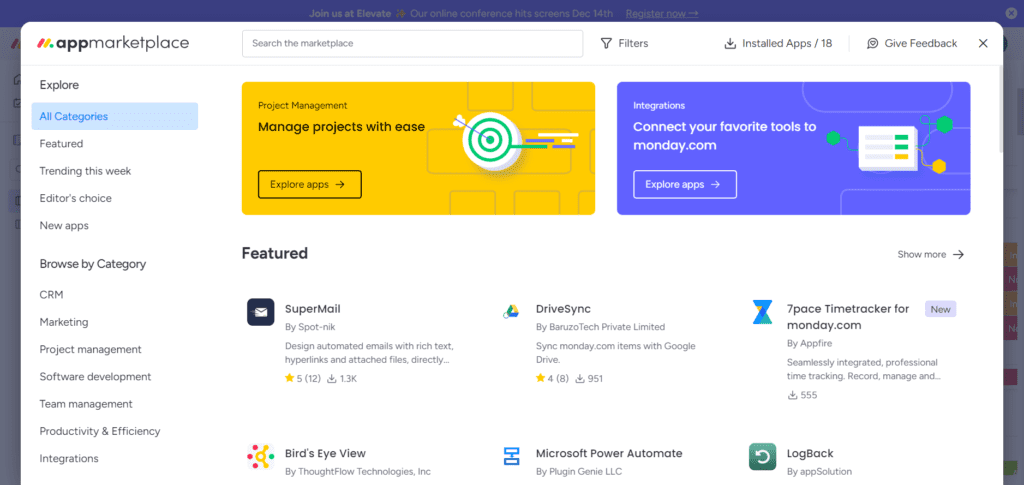Click By Spot-nik developer text
This screenshot has width=1024, height=485.
[310, 327]
